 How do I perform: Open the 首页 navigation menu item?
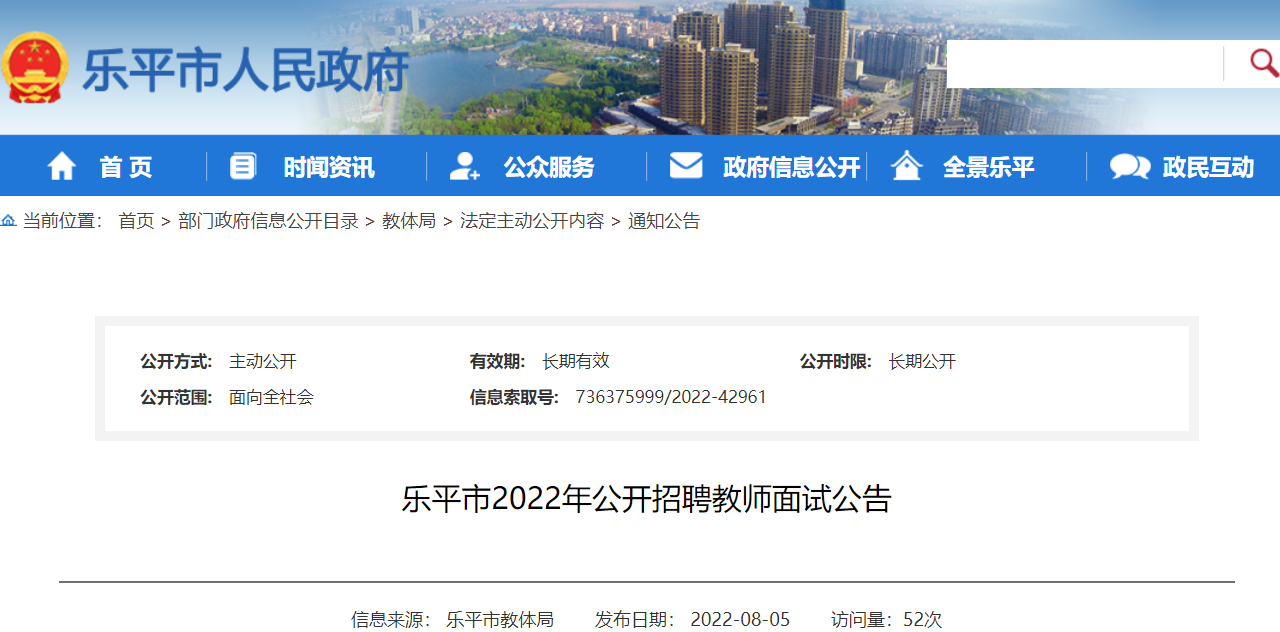click(126, 167)
